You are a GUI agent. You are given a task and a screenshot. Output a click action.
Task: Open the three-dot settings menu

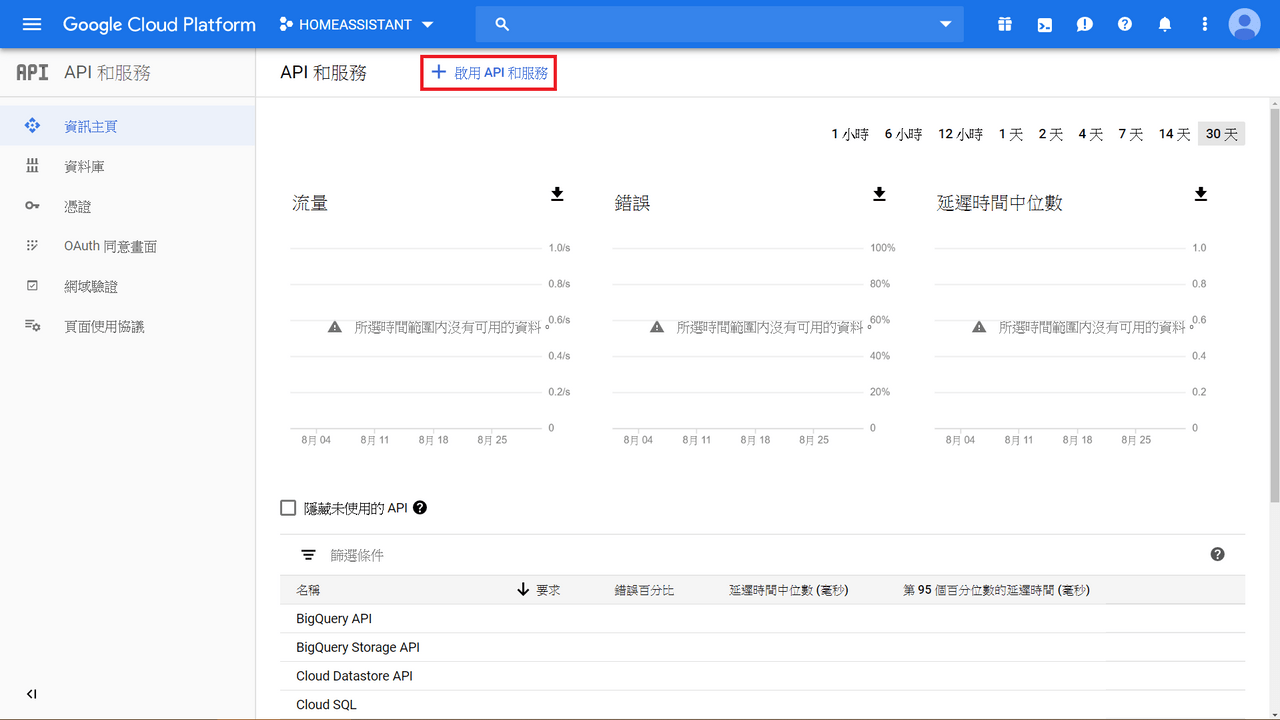[x=1205, y=24]
